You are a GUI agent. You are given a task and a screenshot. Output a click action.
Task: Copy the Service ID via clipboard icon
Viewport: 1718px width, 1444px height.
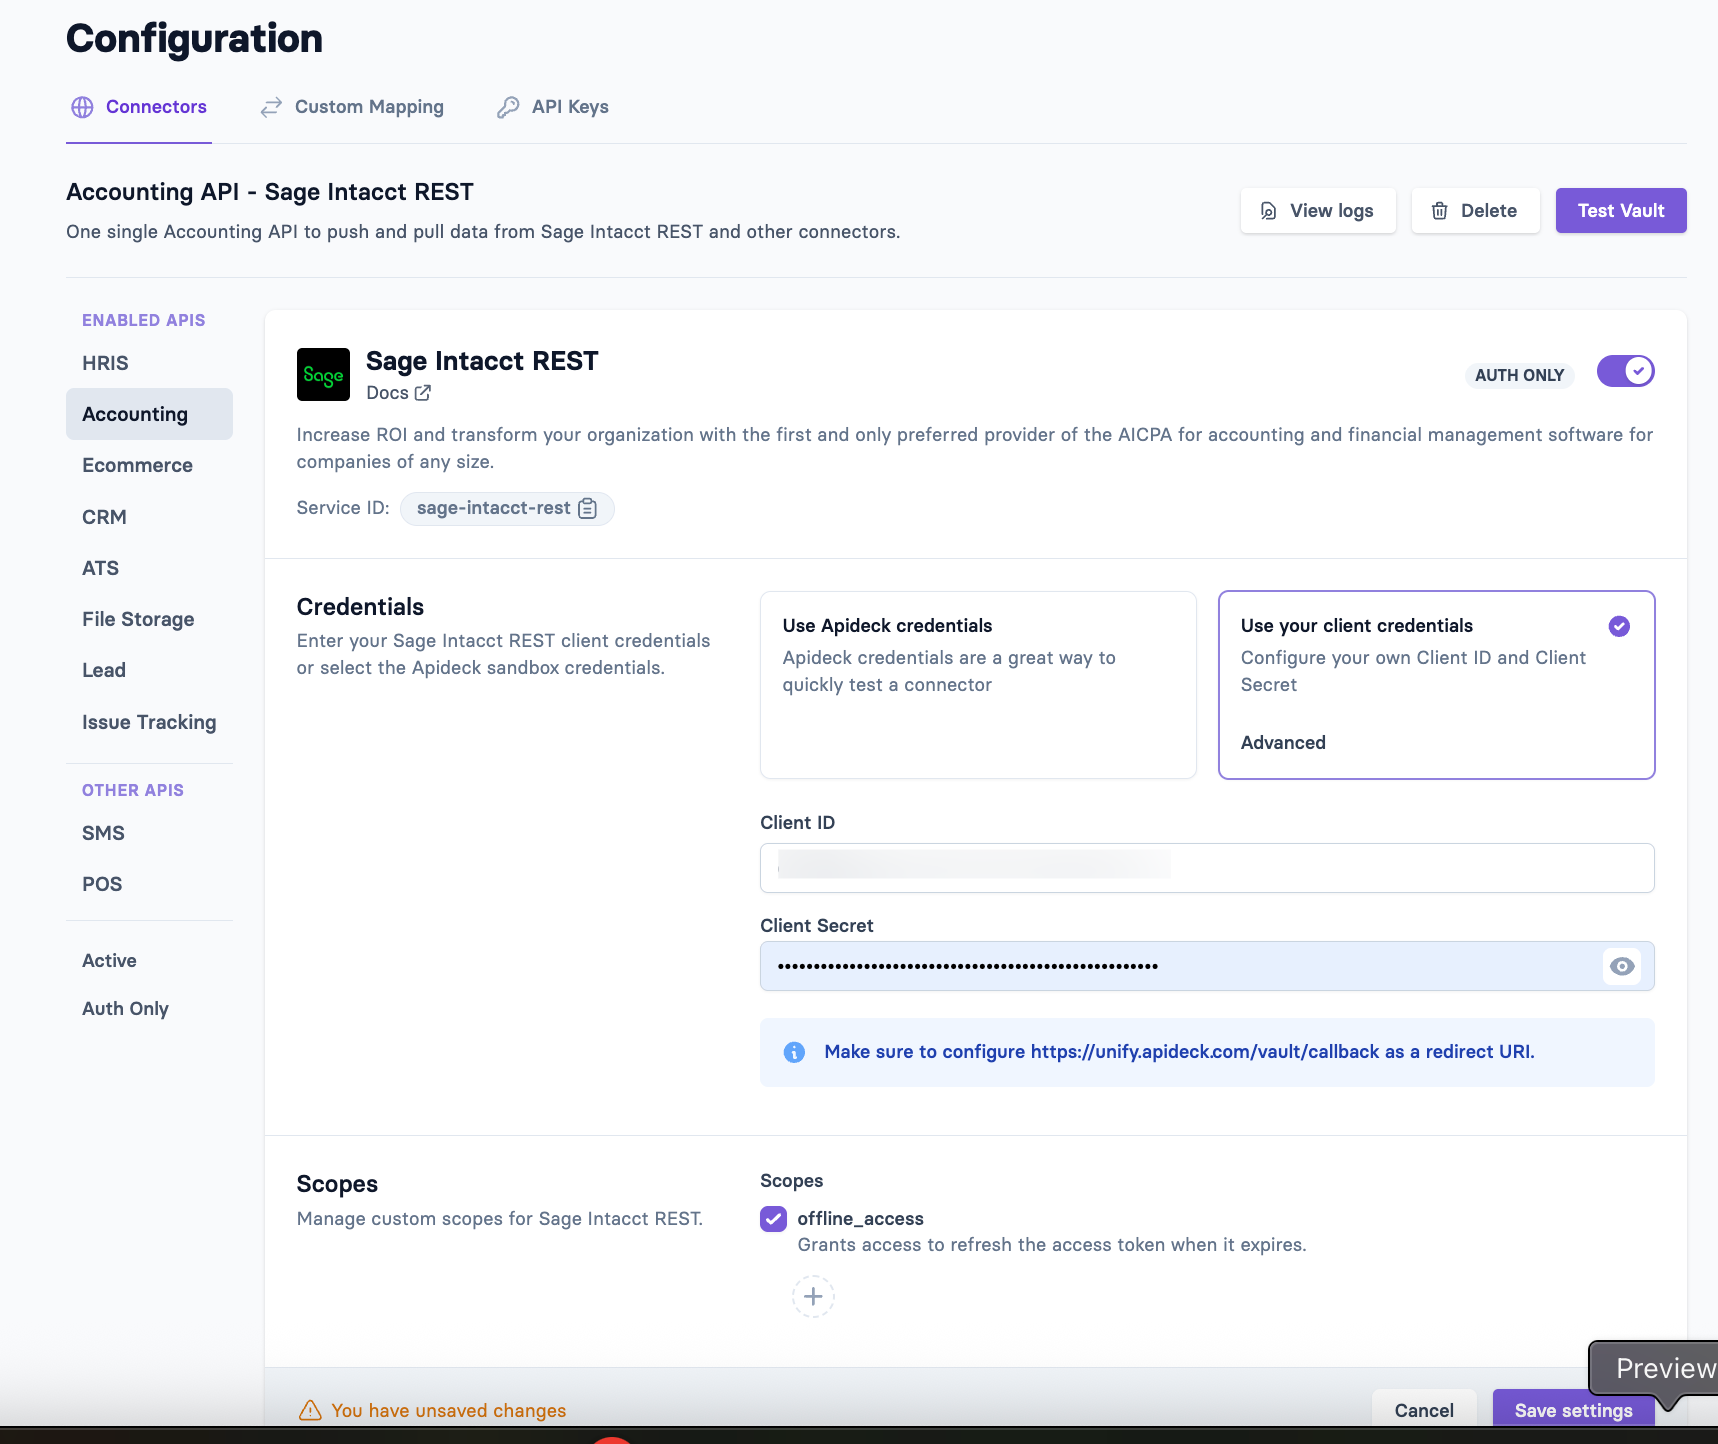click(586, 508)
